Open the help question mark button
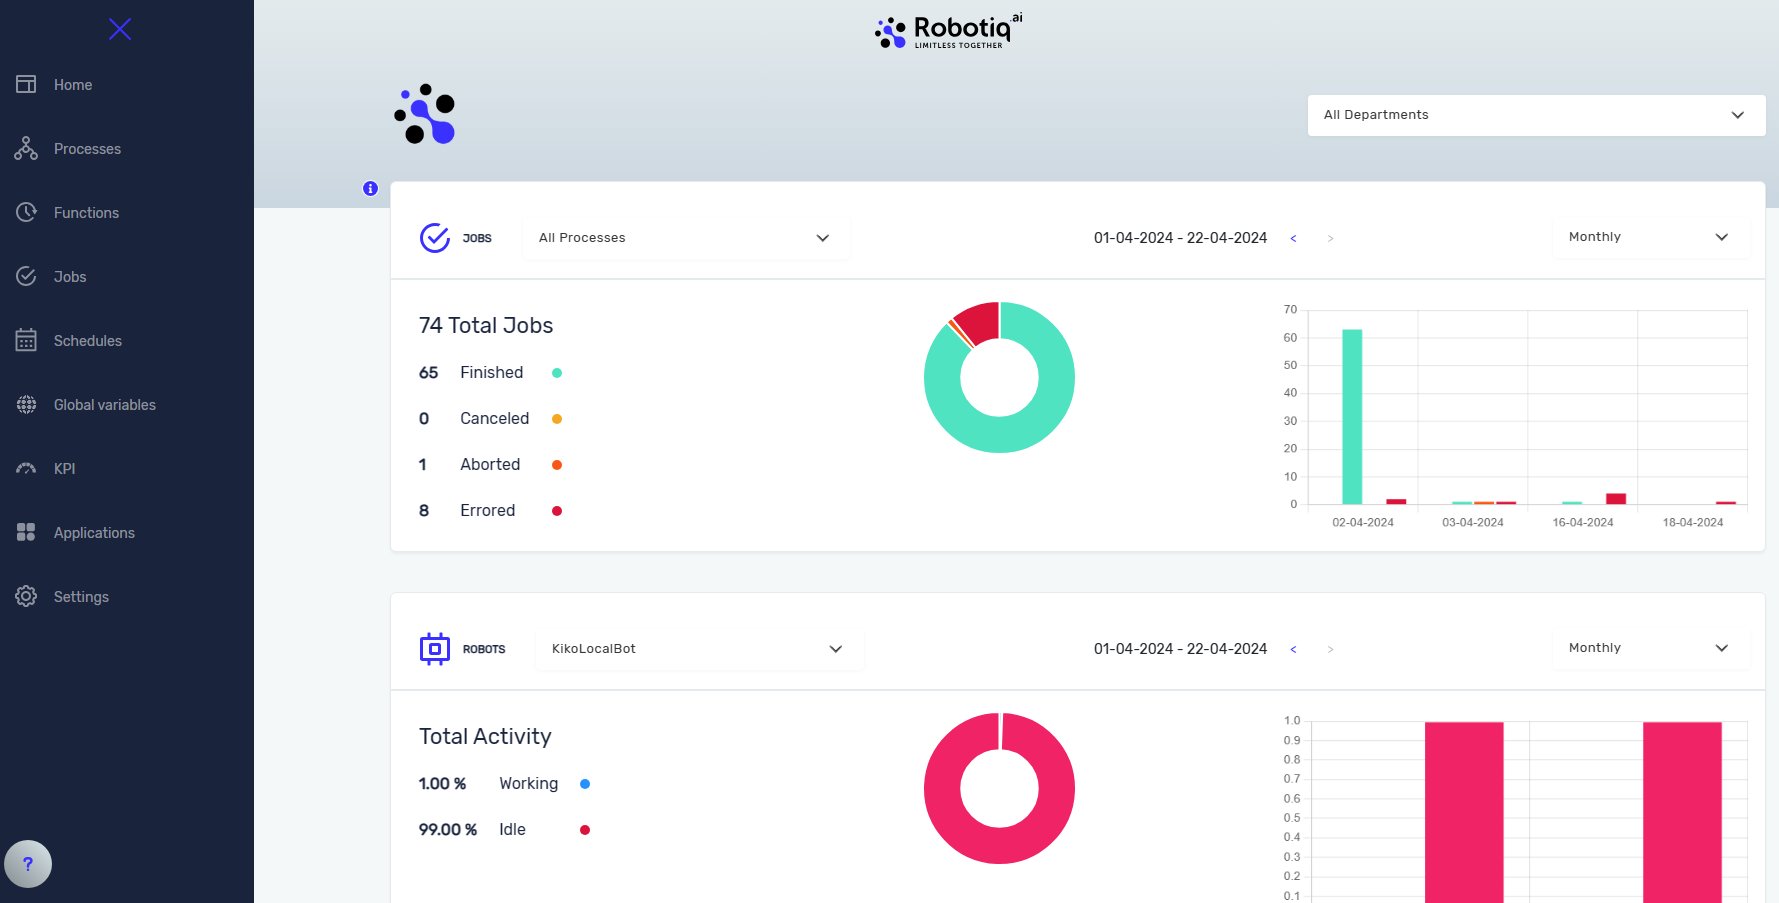This screenshot has height=903, width=1779. (28, 864)
